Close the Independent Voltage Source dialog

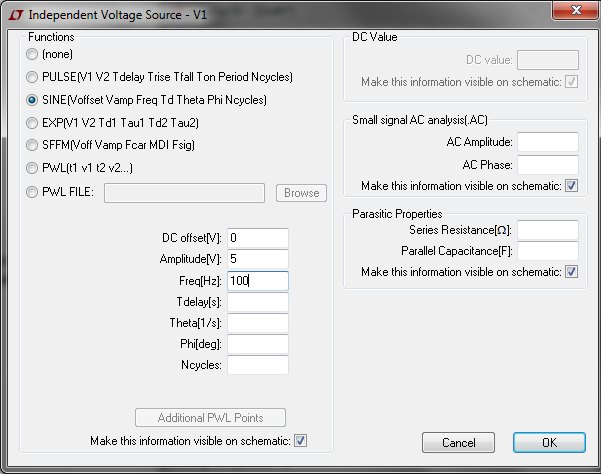point(576,10)
